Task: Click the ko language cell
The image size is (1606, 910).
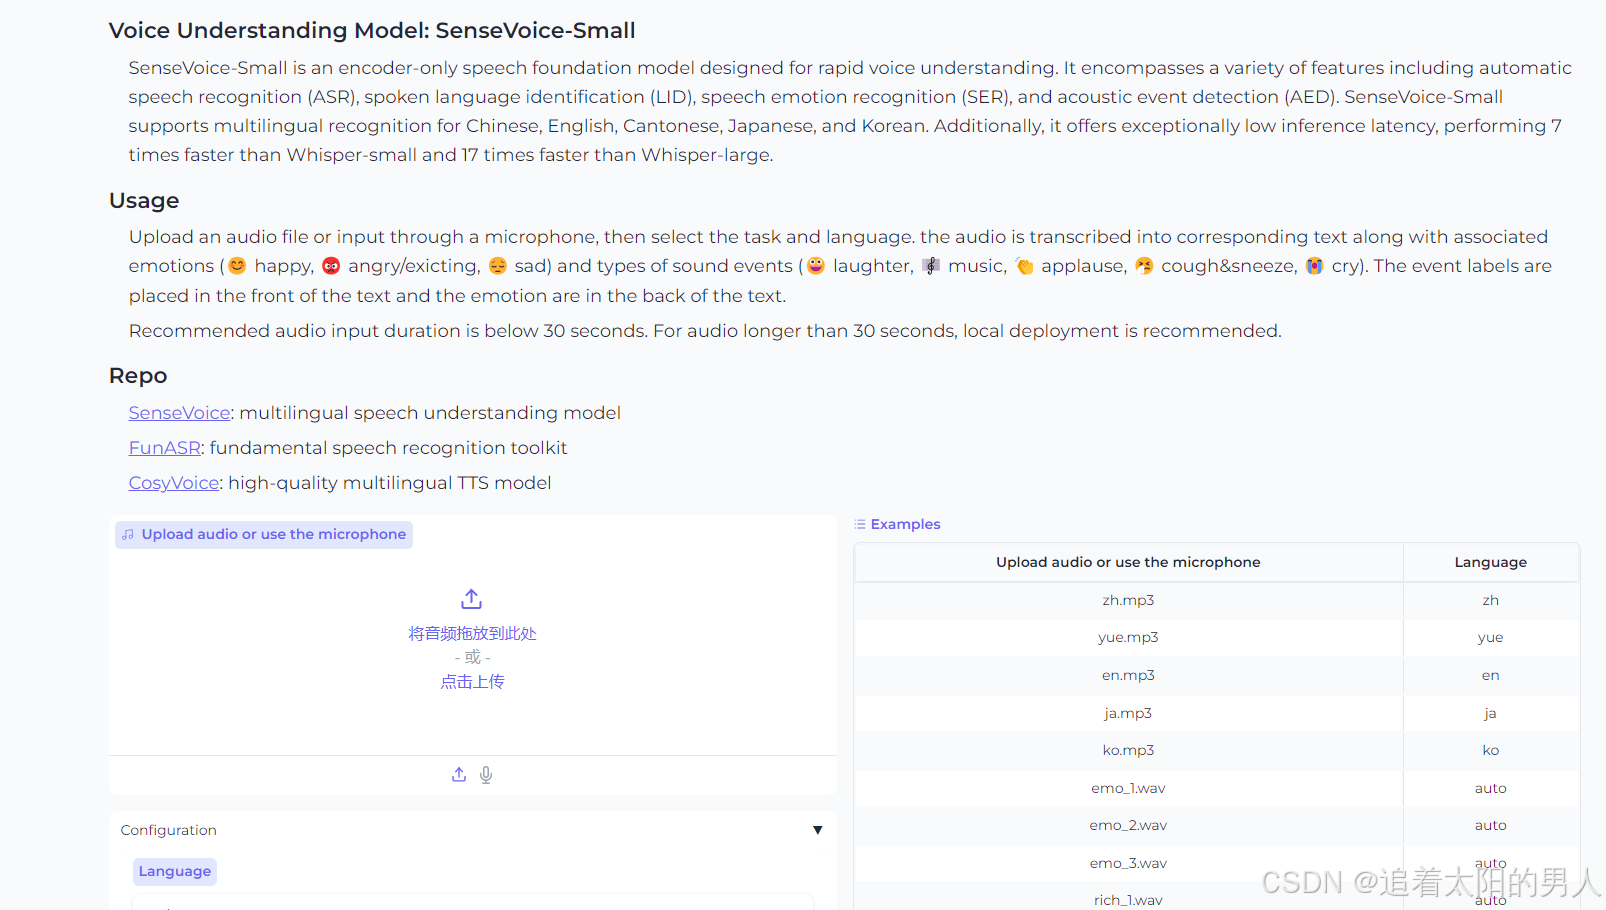Action: 1491,750
